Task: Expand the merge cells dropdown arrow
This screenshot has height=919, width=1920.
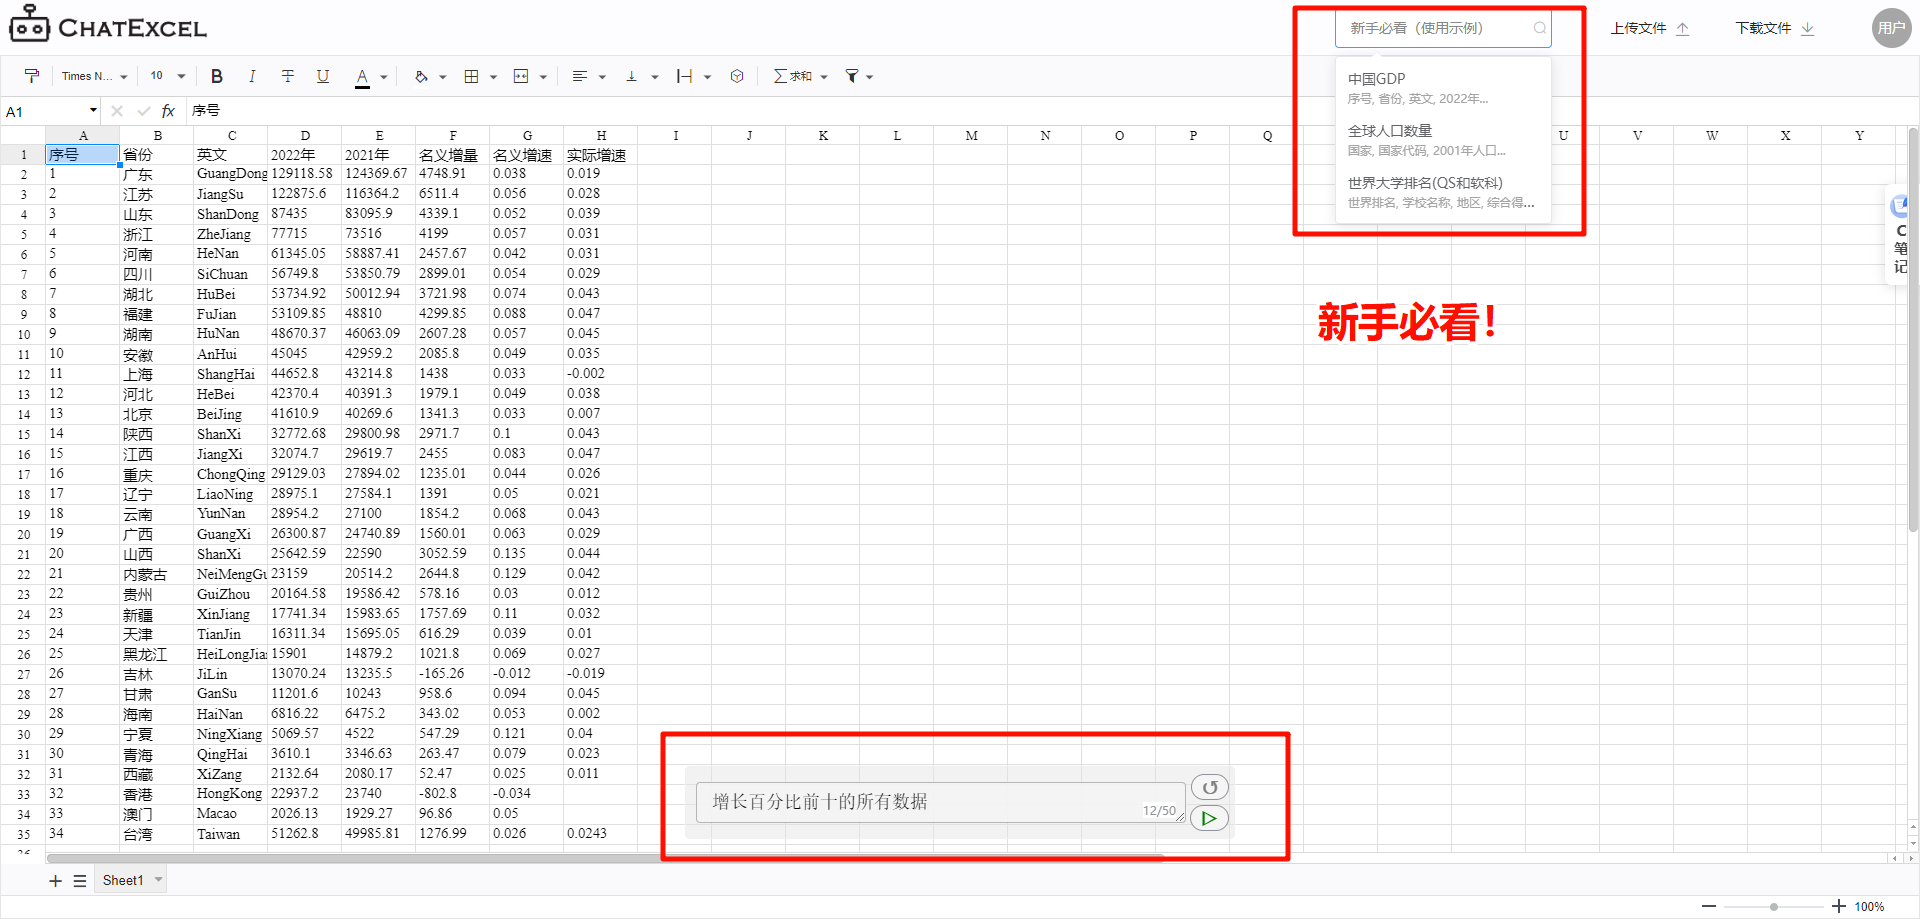Action: click(543, 77)
